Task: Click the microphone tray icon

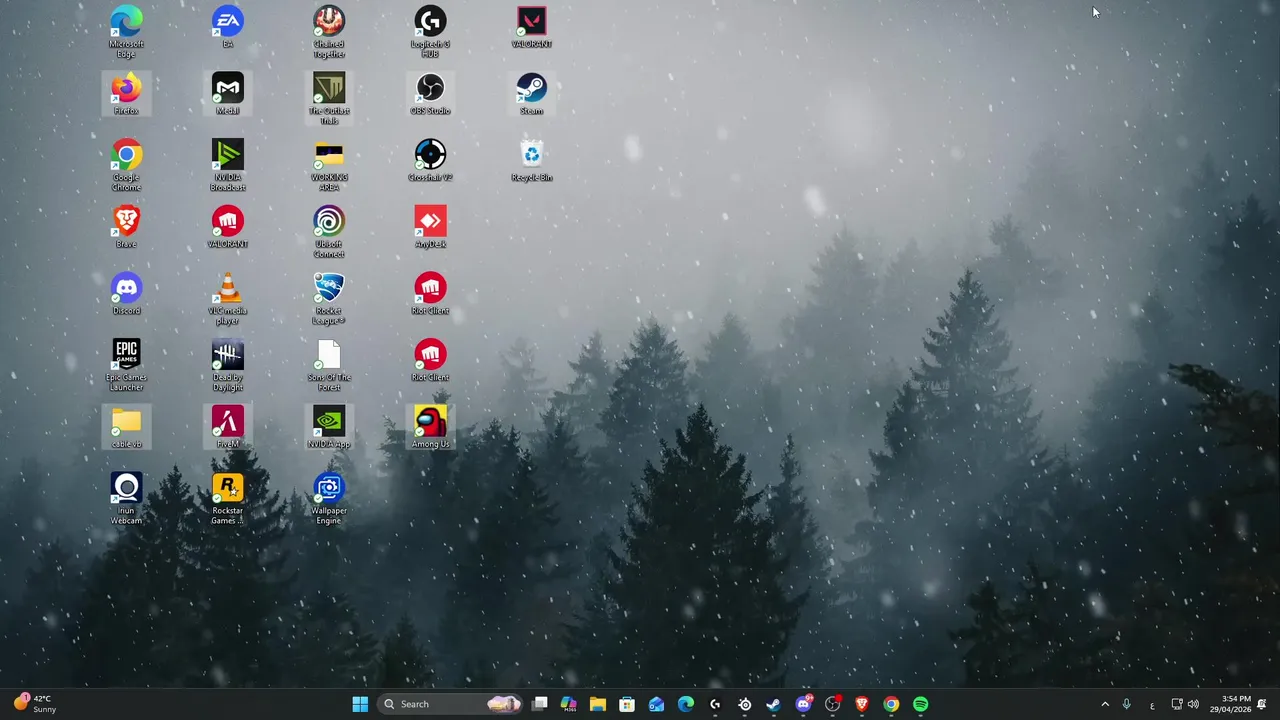Action: [x=1126, y=704]
